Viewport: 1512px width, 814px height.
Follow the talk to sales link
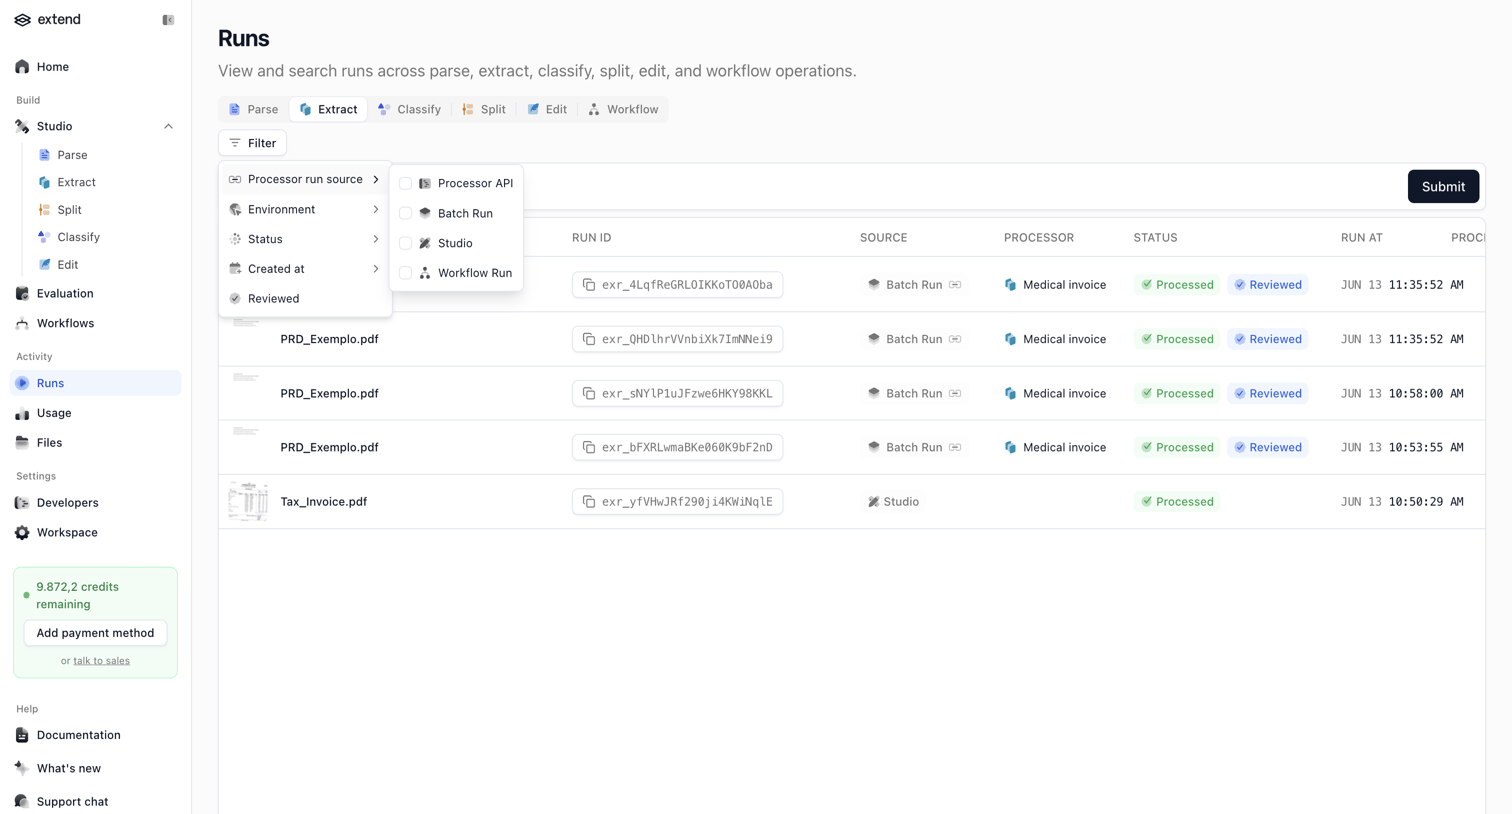point(101,661)
